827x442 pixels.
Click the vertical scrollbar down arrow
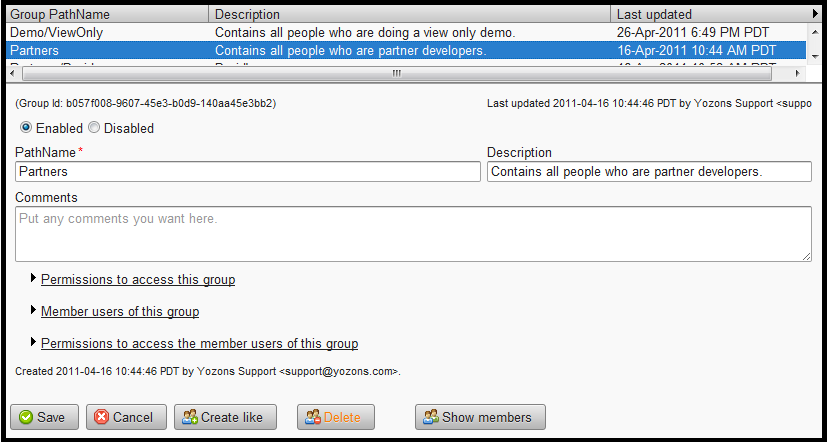816,55
